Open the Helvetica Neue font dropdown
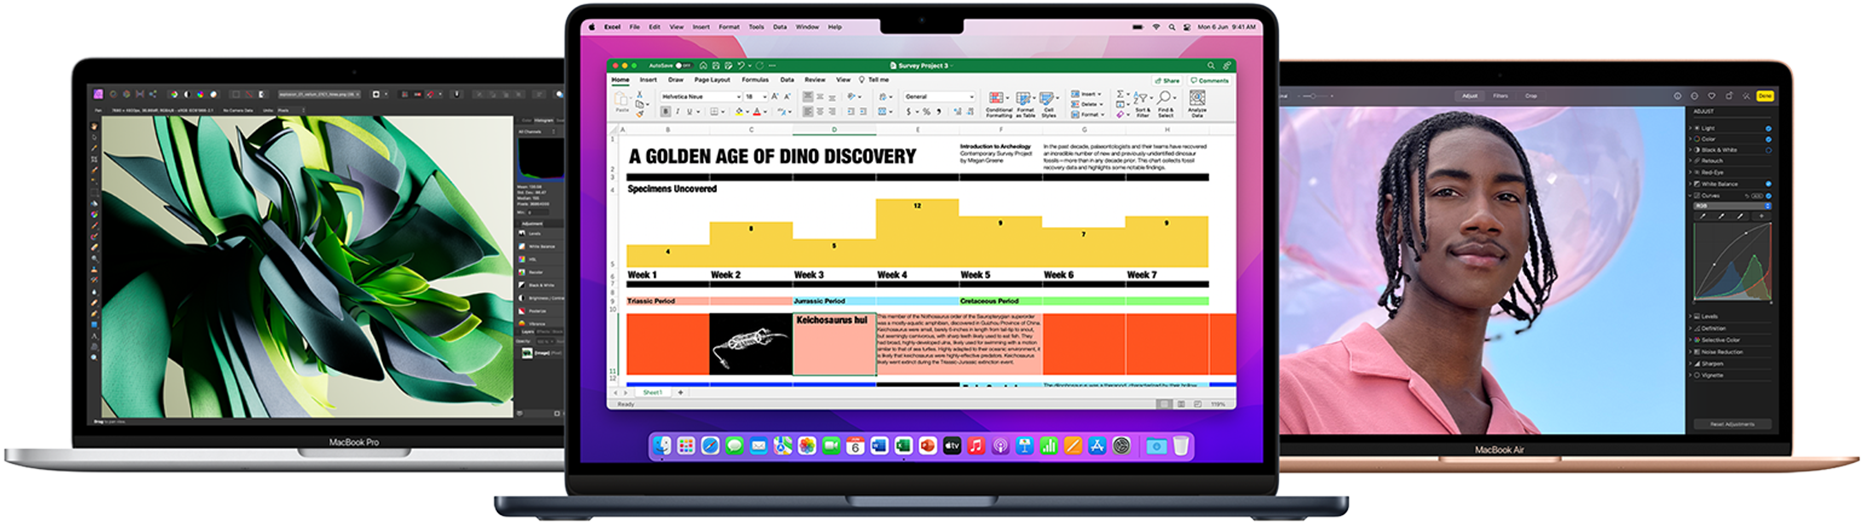Screen dimensions: 1862x524 click(x=698, y=97)
